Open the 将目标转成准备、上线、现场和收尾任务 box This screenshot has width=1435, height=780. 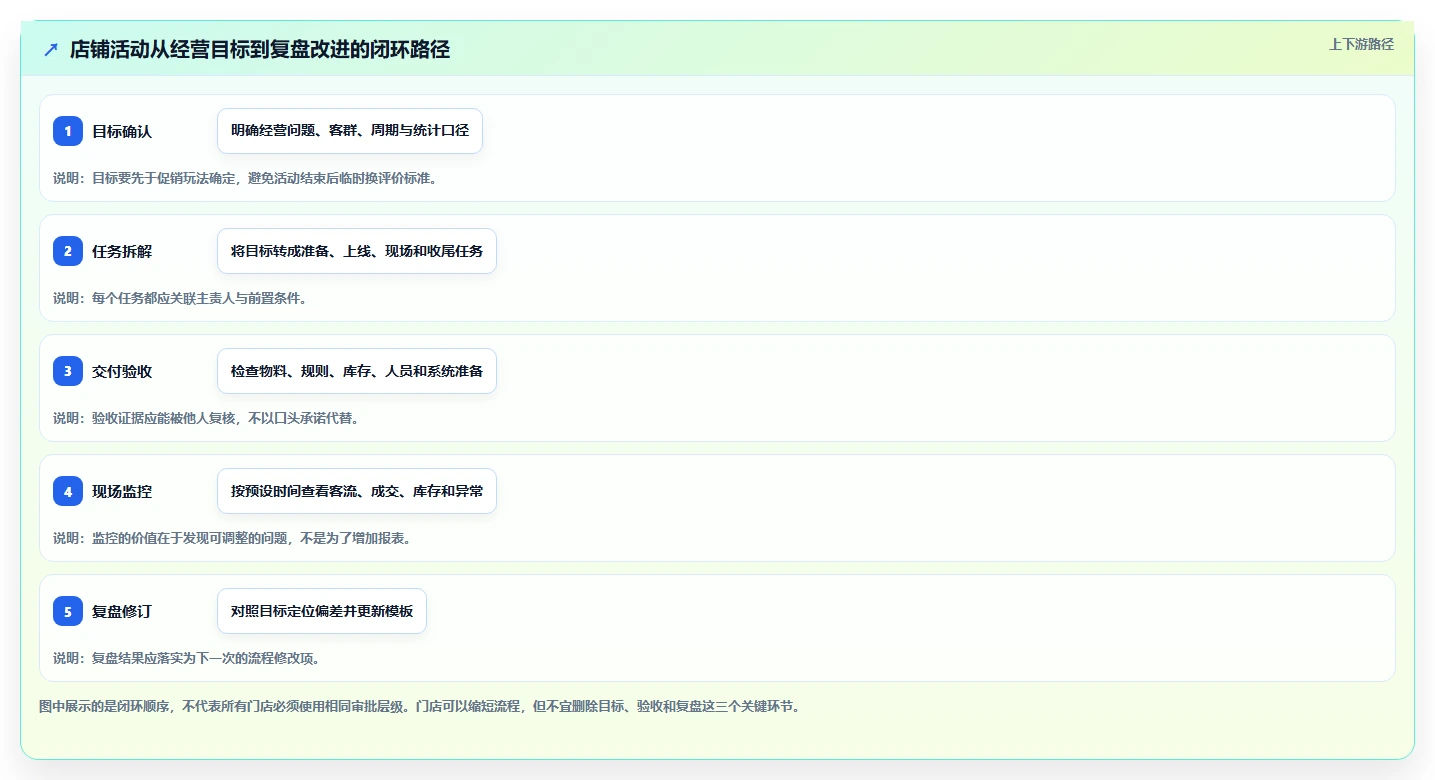(357, 251)
